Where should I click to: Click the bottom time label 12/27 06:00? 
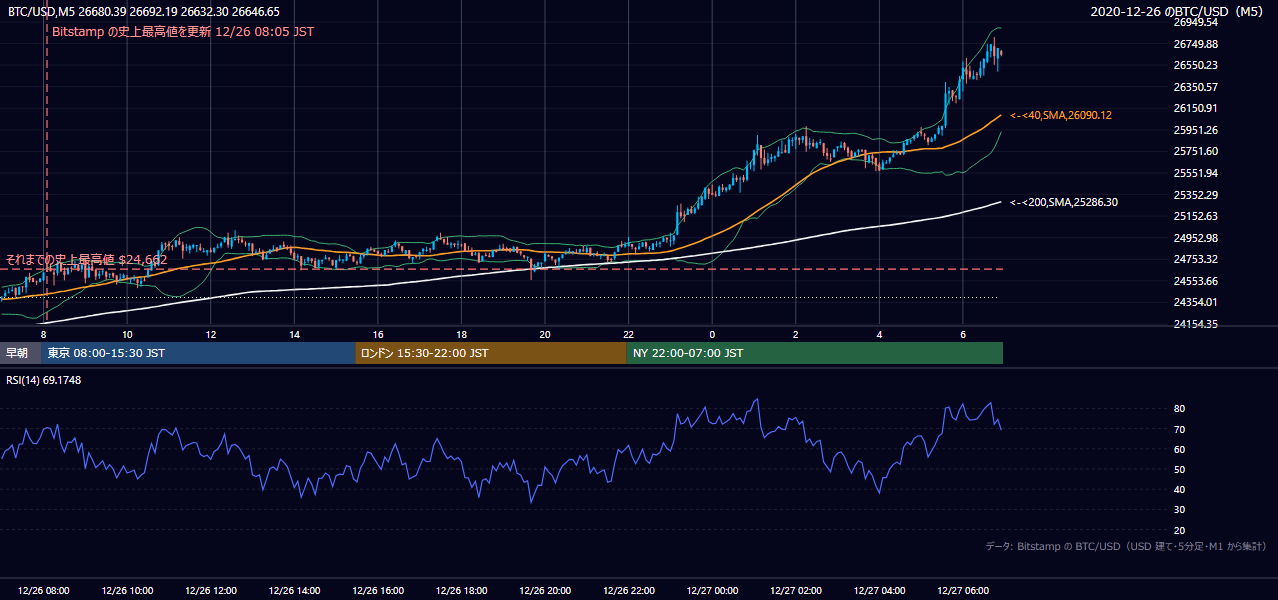[x=962, y=591]
